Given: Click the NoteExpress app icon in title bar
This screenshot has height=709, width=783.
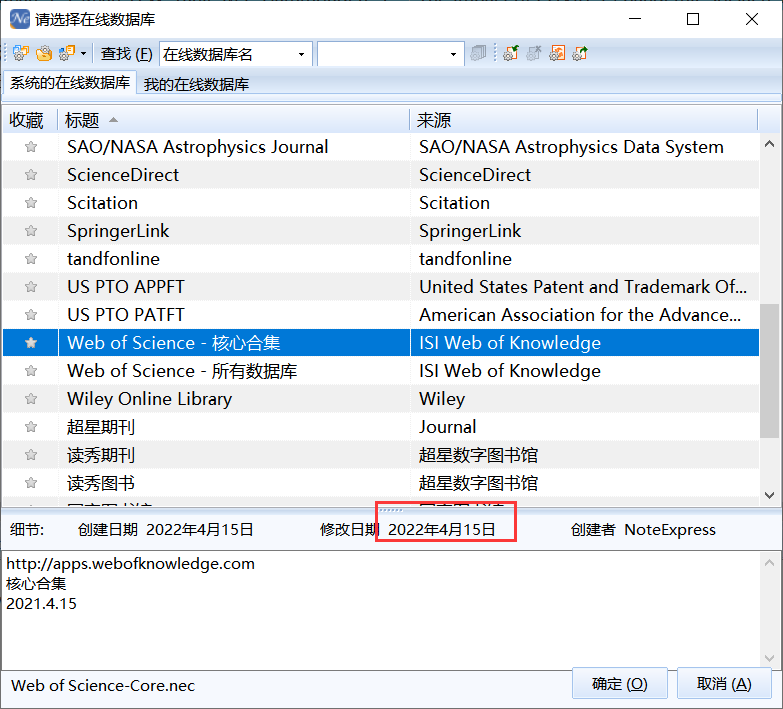Looking at the screenshot, I should coord(20,19).
